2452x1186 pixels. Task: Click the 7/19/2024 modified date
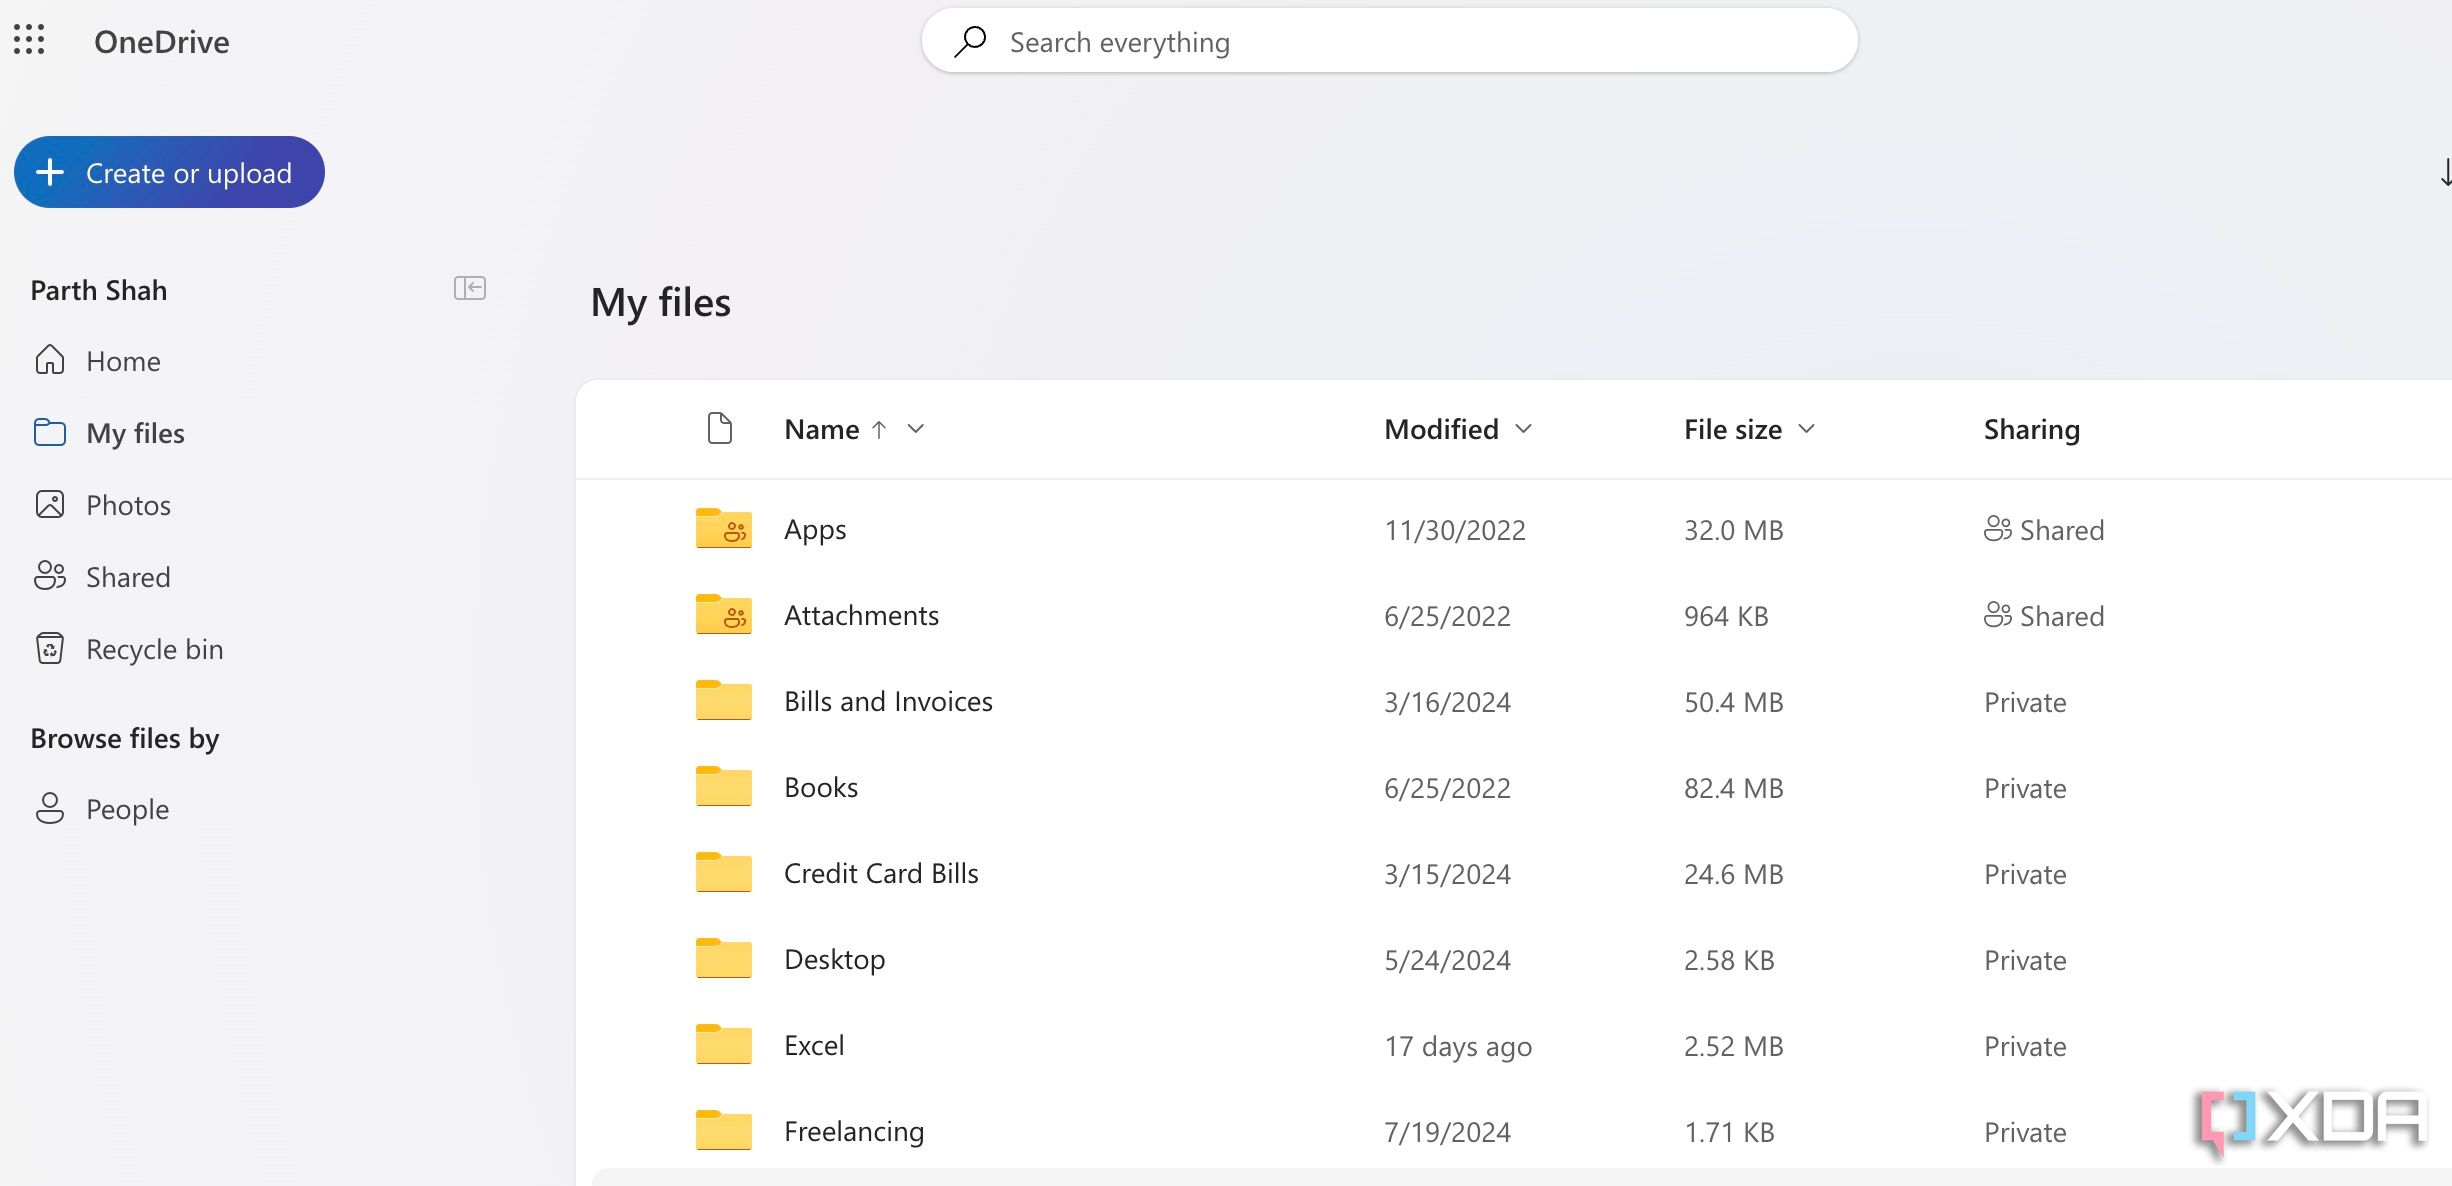(1447, 1132)
